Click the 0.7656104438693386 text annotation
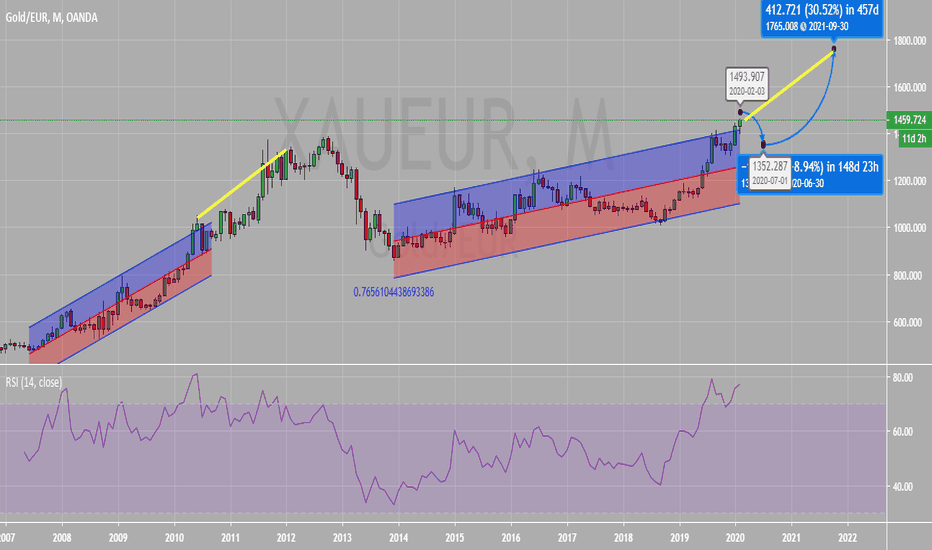 (393, 292)
